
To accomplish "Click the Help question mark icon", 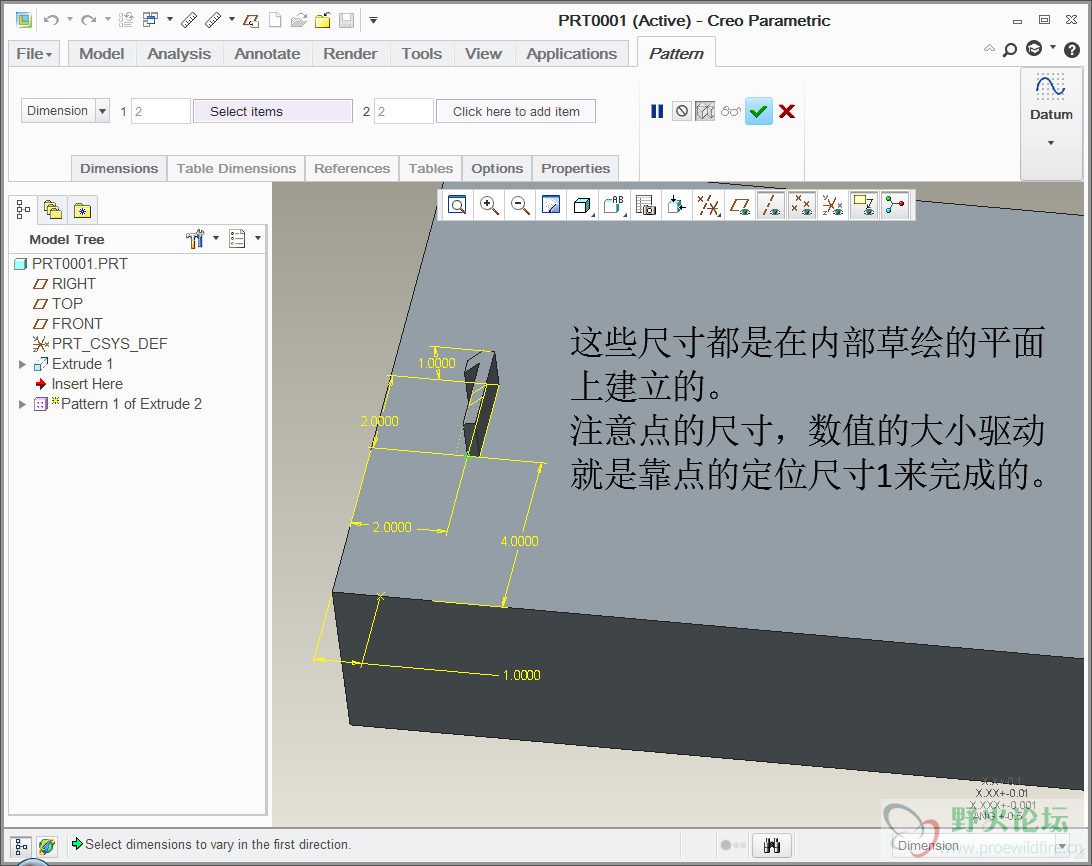I will click(1072, 49).
